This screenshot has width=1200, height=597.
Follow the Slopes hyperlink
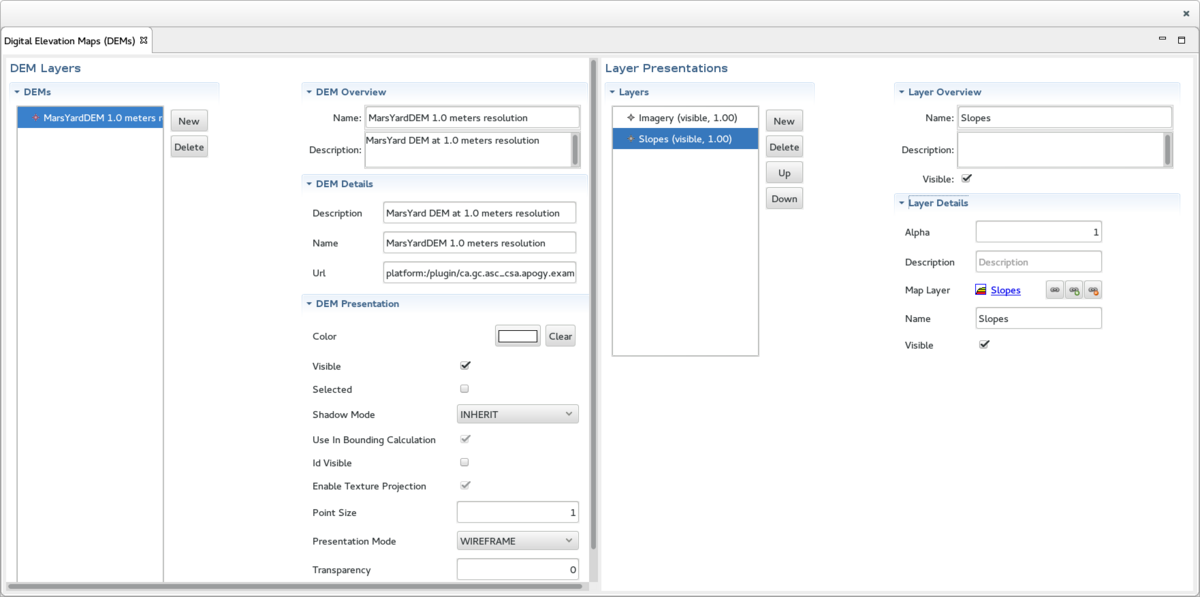click(x=1005, y=290)
